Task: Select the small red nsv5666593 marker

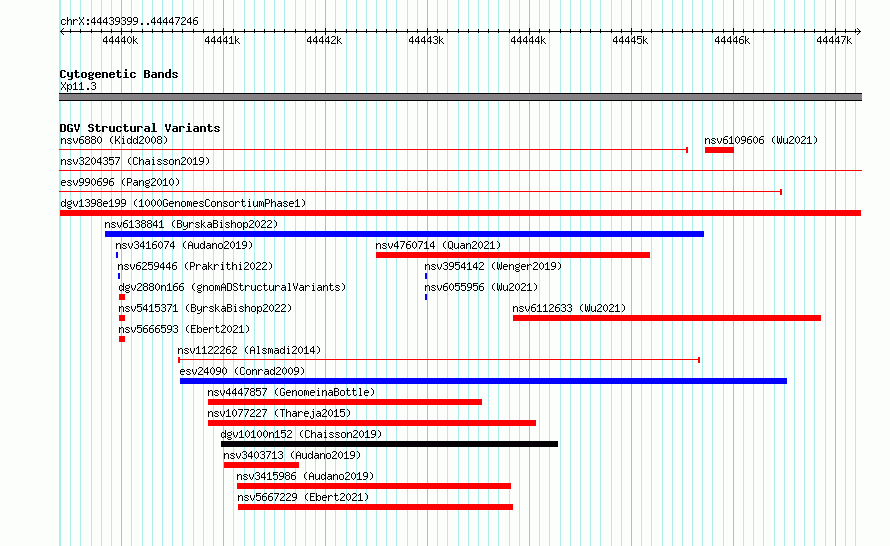Action: (122, 339)
